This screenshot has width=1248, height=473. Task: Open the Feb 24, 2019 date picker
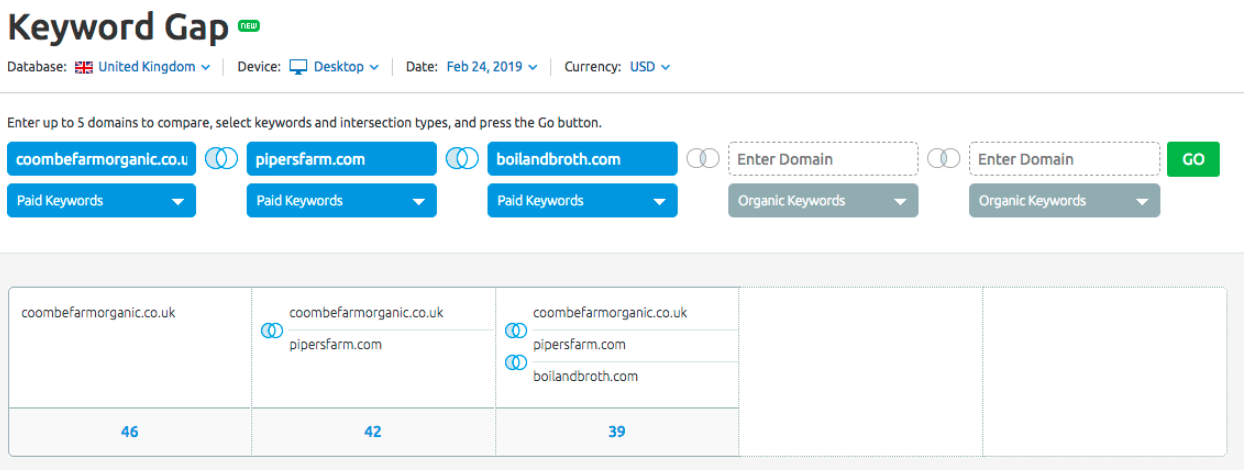pyautogui.click(x=492, y=67)
